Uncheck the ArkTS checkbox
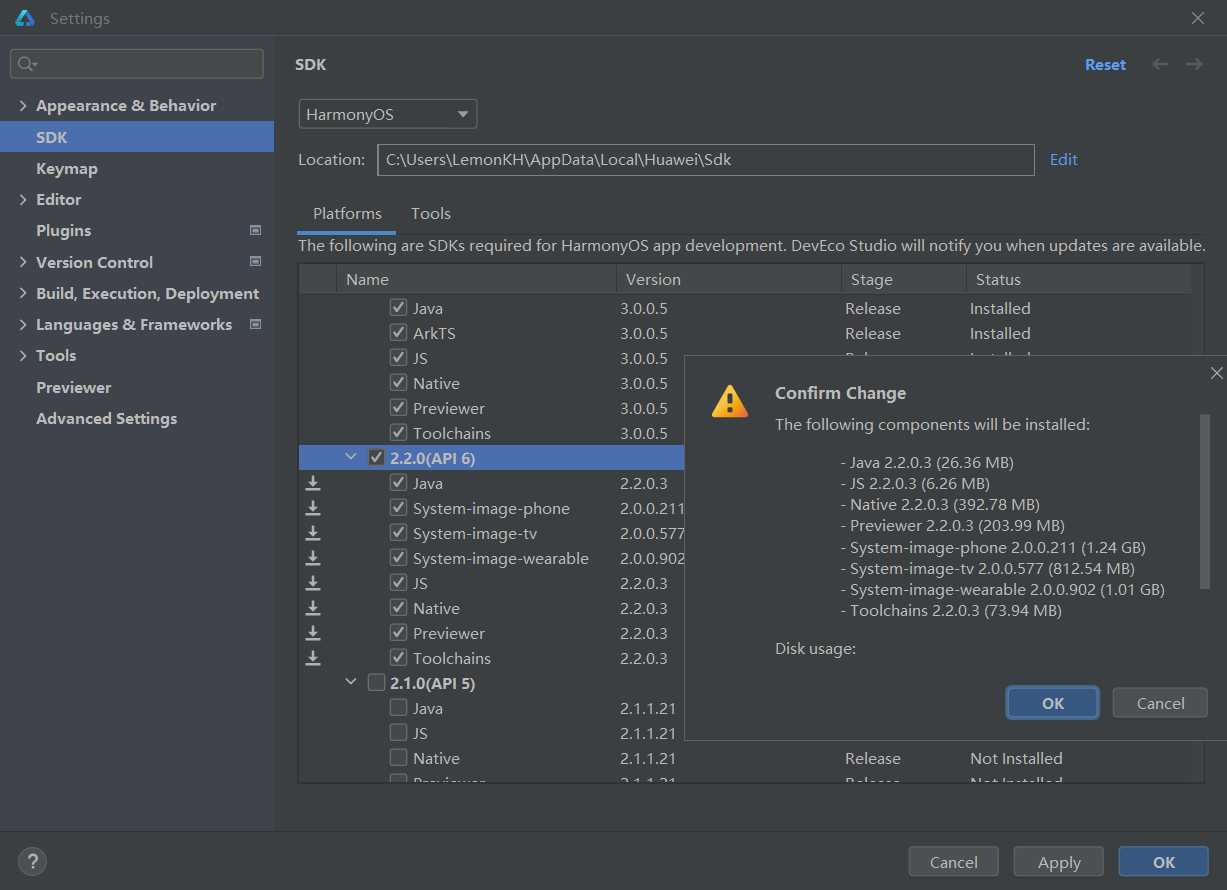Image resolution: width=1227 pixels, height=890 pixels. click(x=398, y=333)
